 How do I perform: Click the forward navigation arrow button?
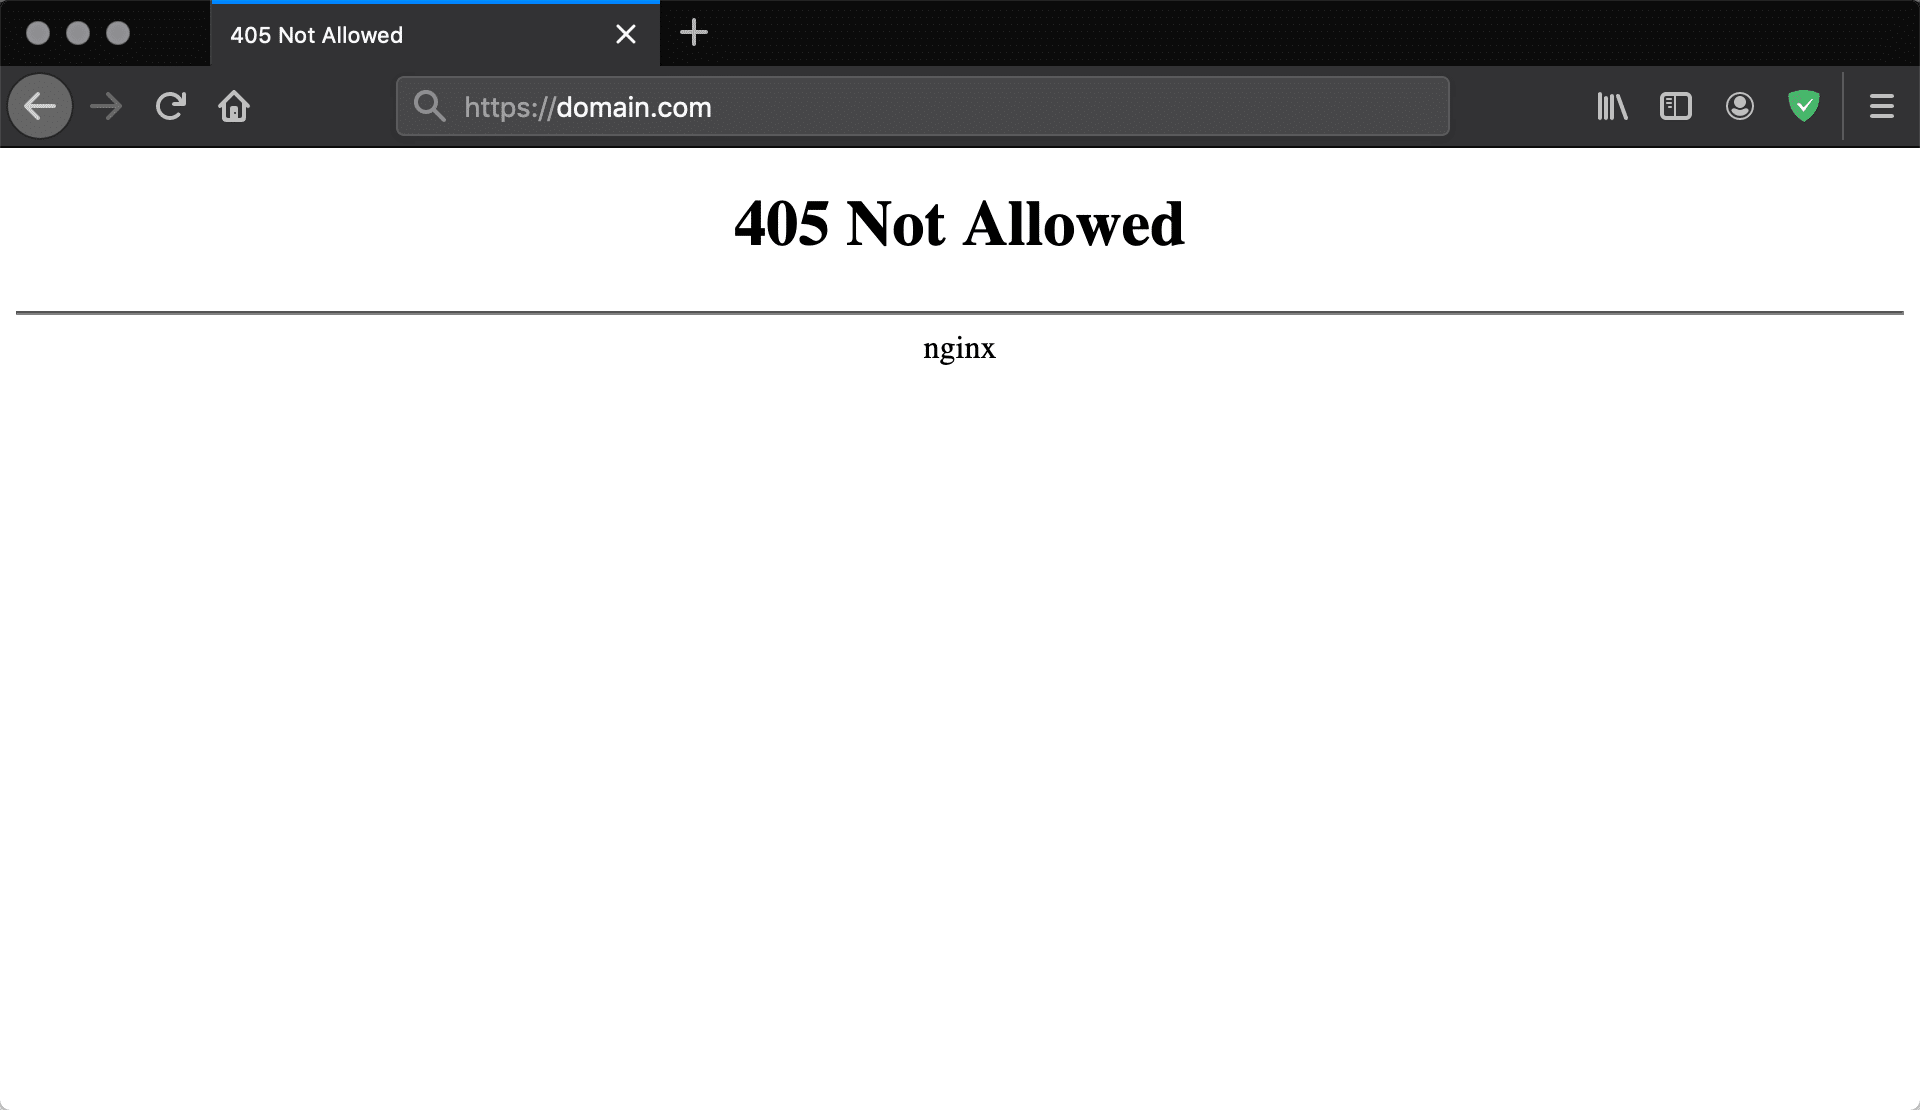(104, 107)
